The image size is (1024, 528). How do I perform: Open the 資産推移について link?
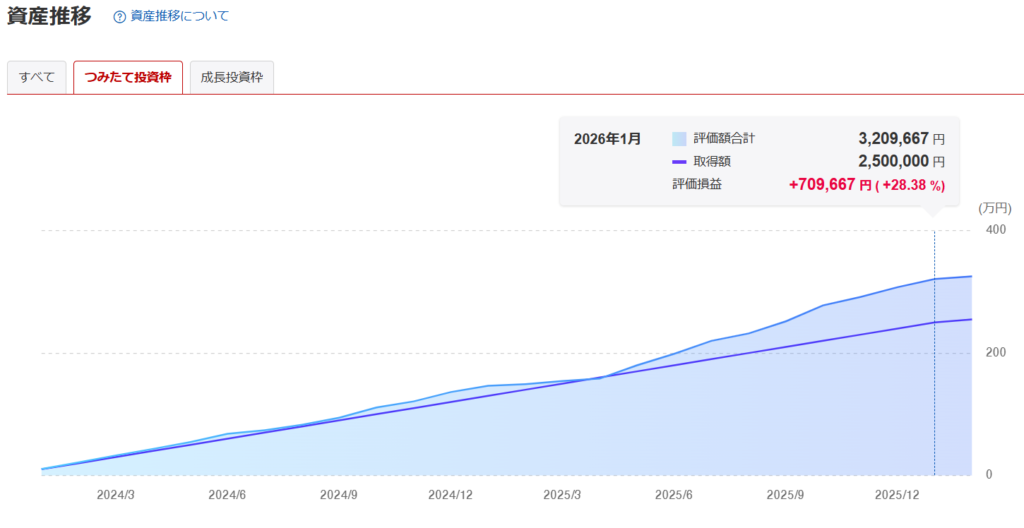tap(179, 17)
